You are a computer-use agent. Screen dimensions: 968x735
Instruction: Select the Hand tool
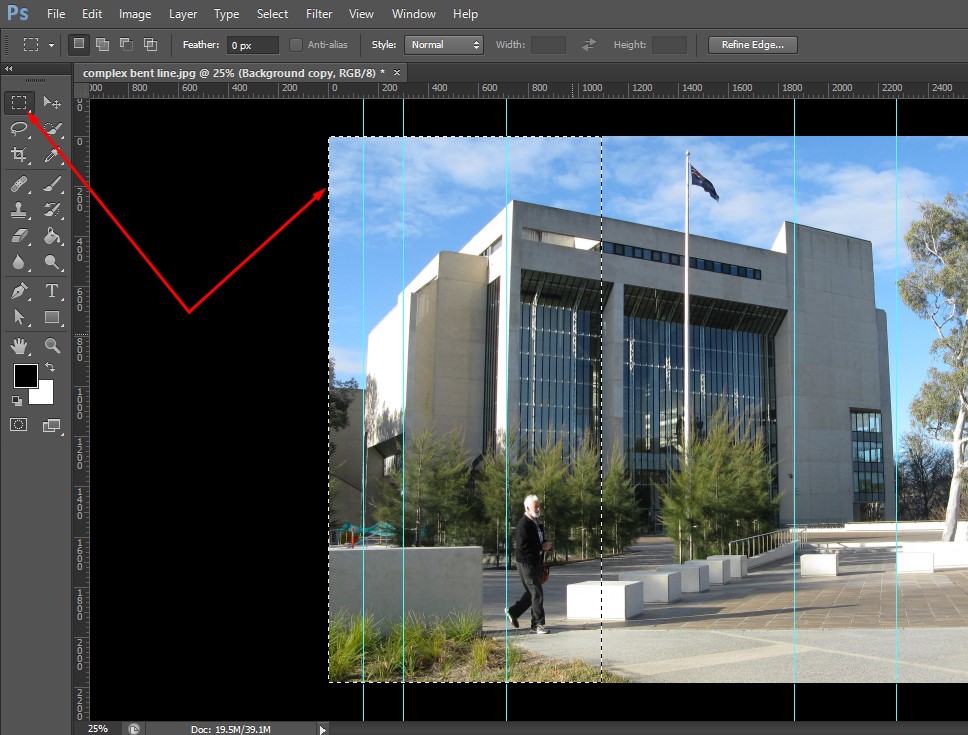(x=19, y=345)
